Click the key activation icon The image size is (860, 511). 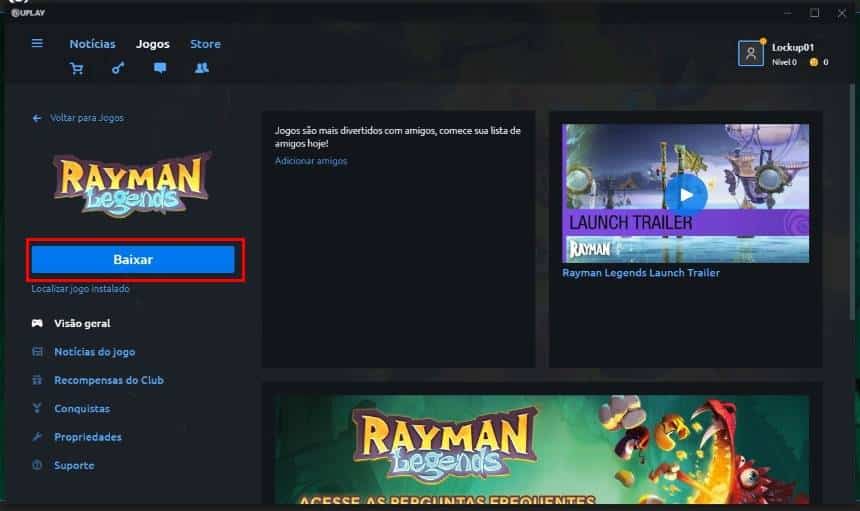pos(118,68)
